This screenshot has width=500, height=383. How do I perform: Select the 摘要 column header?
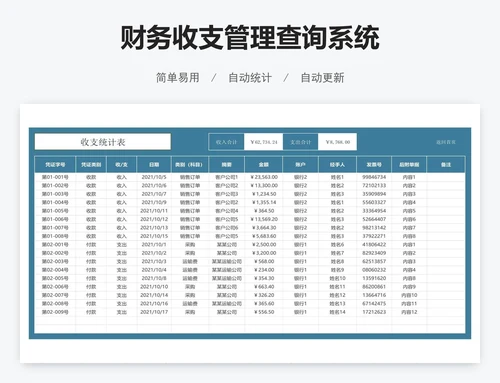[x=227, y=164]
